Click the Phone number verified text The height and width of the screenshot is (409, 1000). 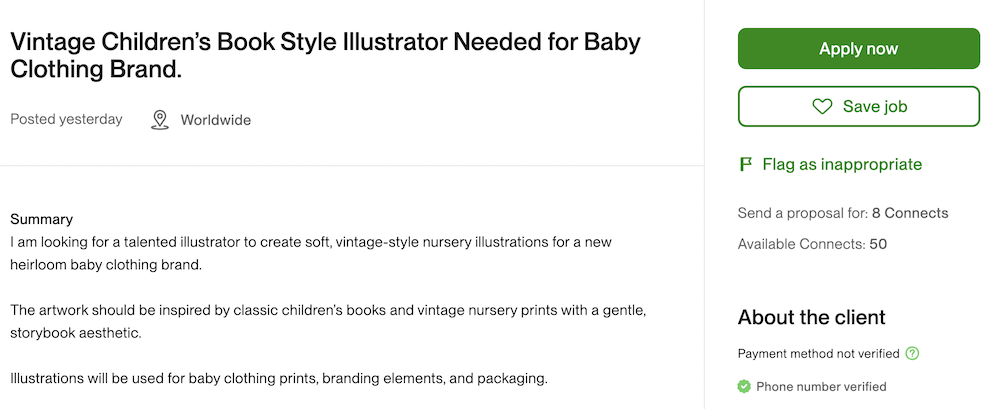(x=821, y=386)
